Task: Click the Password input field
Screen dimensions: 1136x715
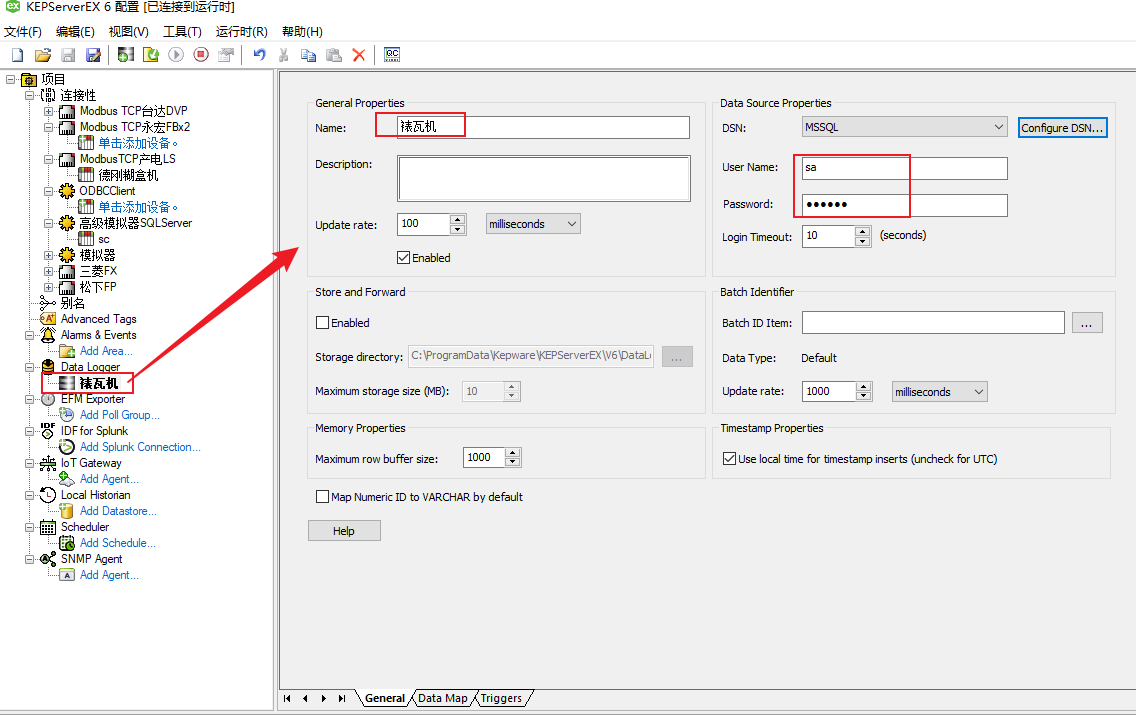Action: (904, 205)
